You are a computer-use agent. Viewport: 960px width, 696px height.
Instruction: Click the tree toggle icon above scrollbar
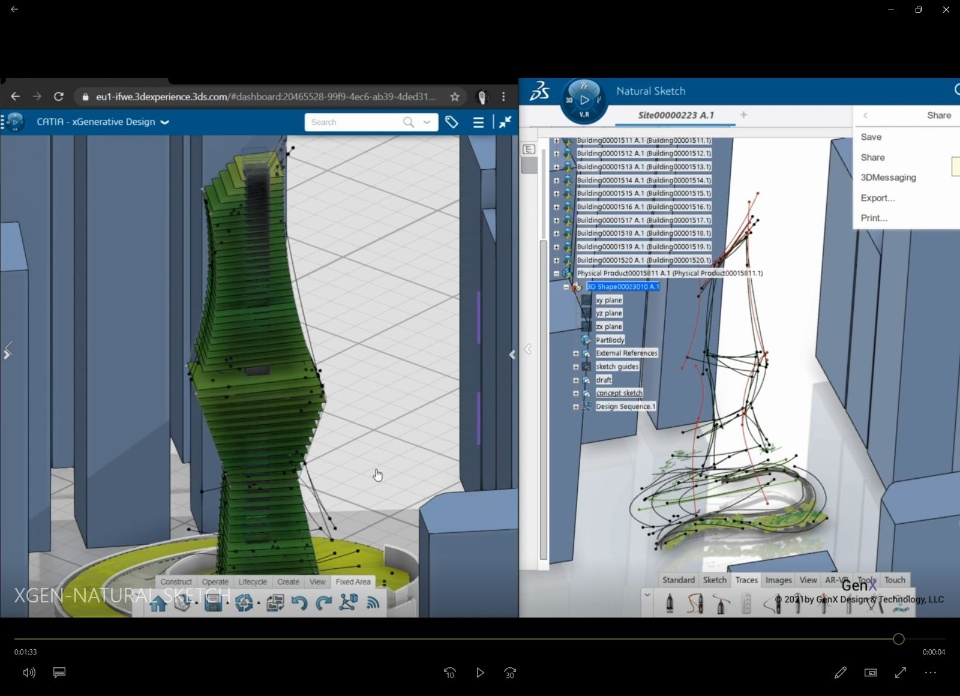(x=529, y=149)
